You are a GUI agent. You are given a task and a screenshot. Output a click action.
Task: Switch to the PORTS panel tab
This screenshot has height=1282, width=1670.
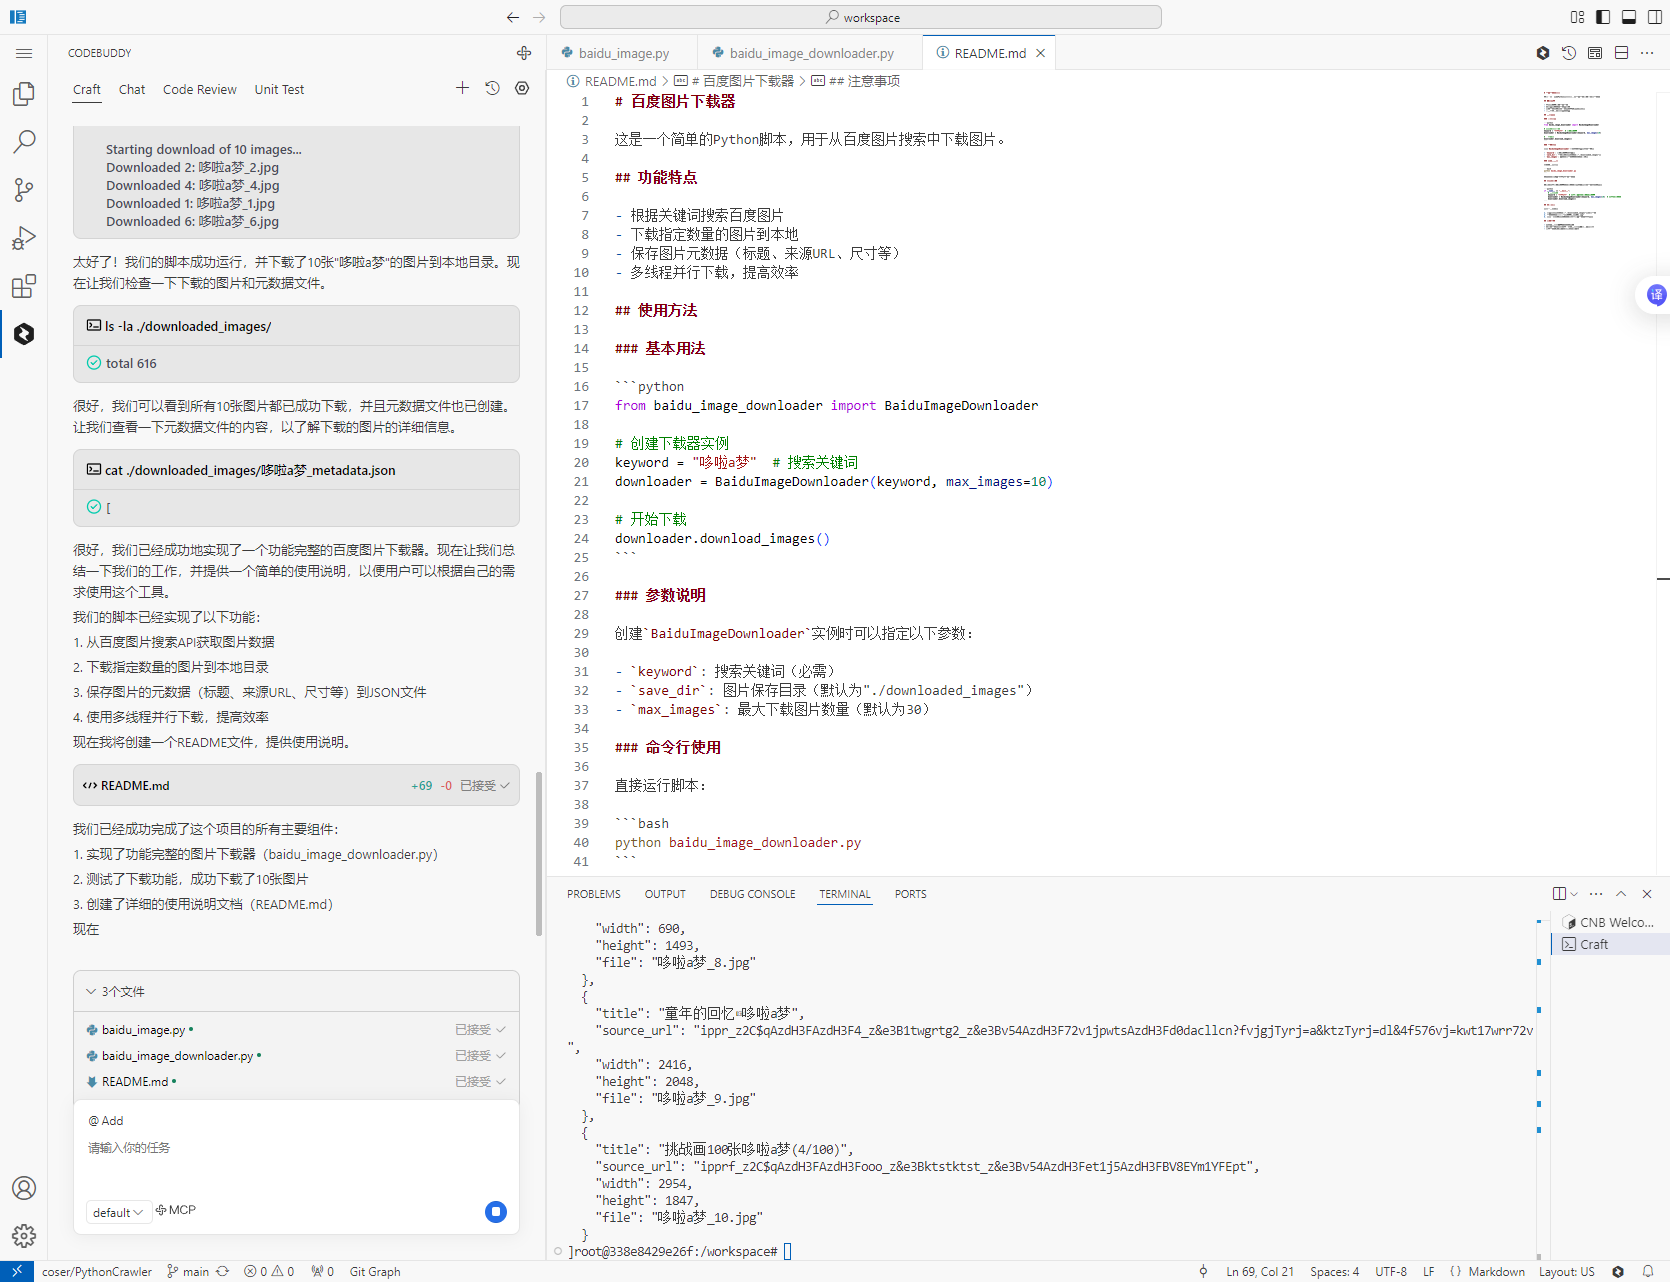tap(911, 894)
